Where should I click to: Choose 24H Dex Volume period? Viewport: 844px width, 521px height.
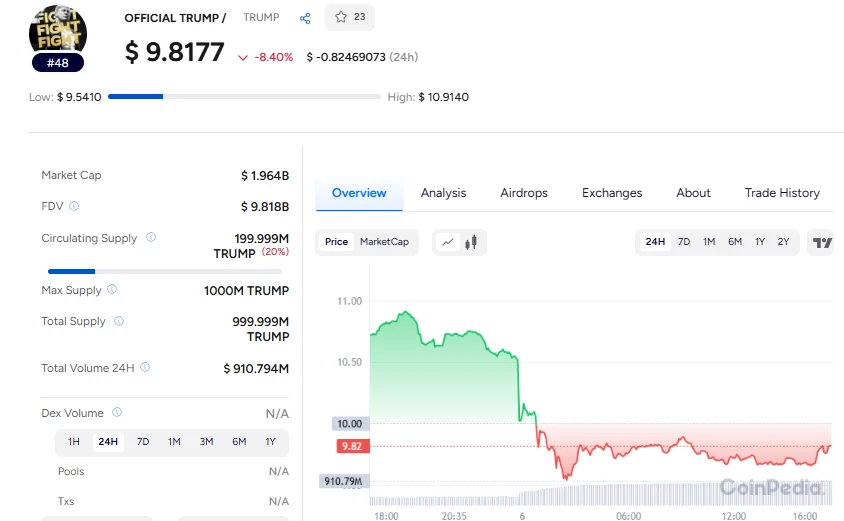(x=108, y=442)
